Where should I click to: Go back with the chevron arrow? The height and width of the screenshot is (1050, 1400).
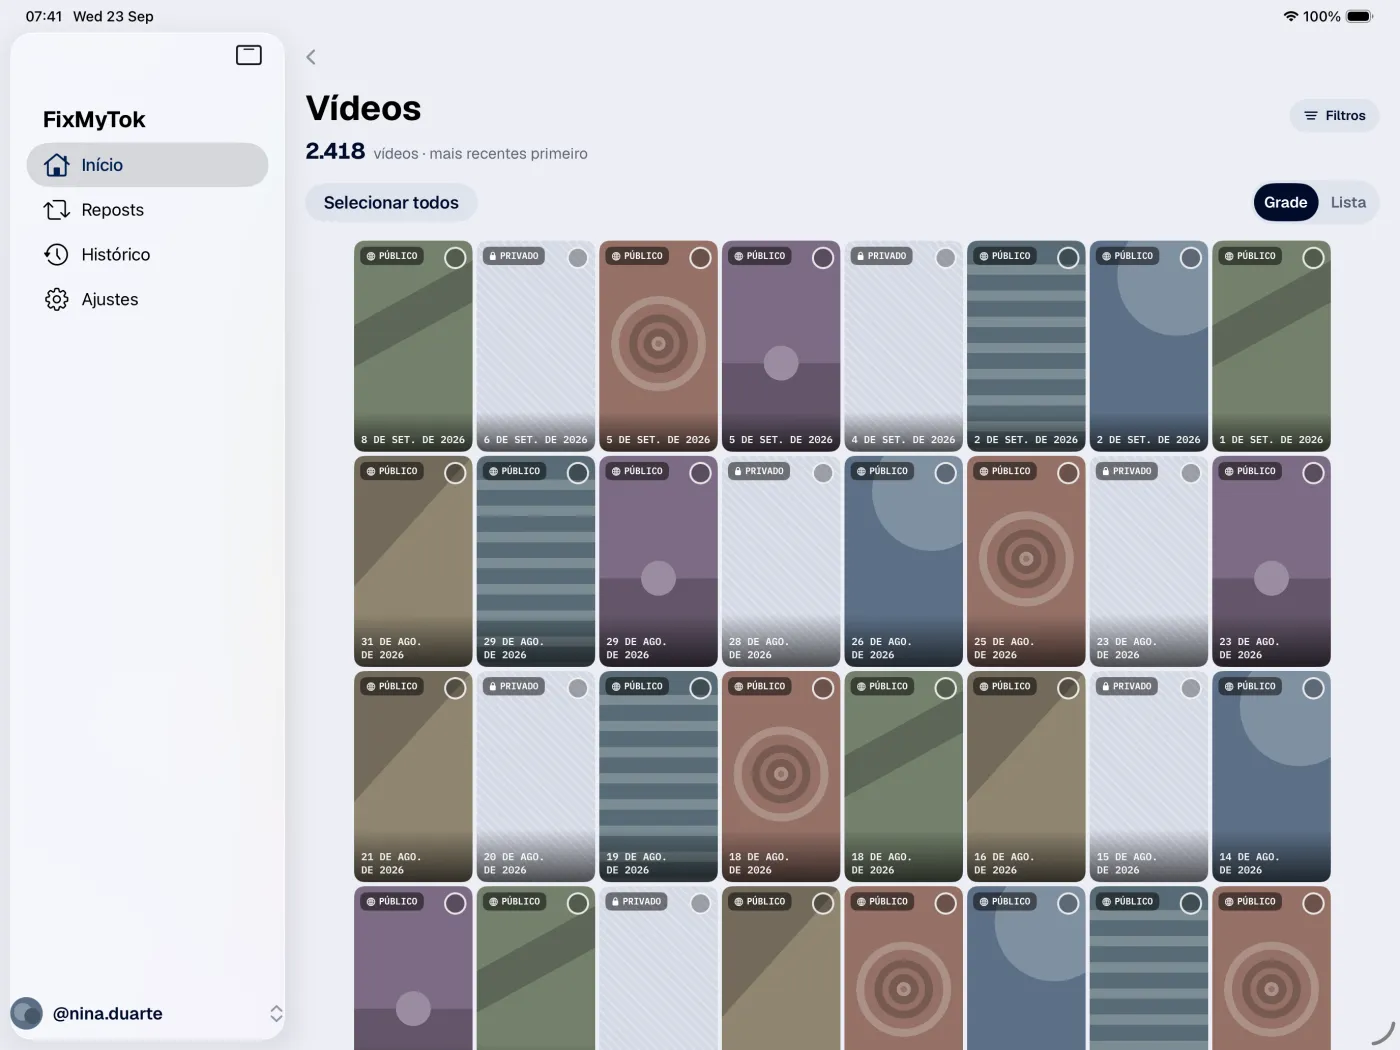(311, 57)
